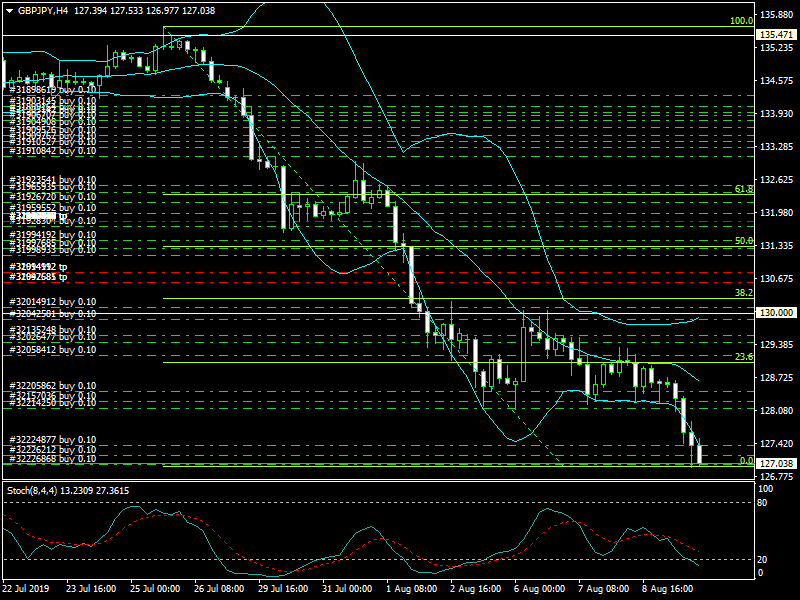This screenshot has height=600, width=800.
Task: Select order label #32014912 buy 0.10
Action: coord(53,302)
